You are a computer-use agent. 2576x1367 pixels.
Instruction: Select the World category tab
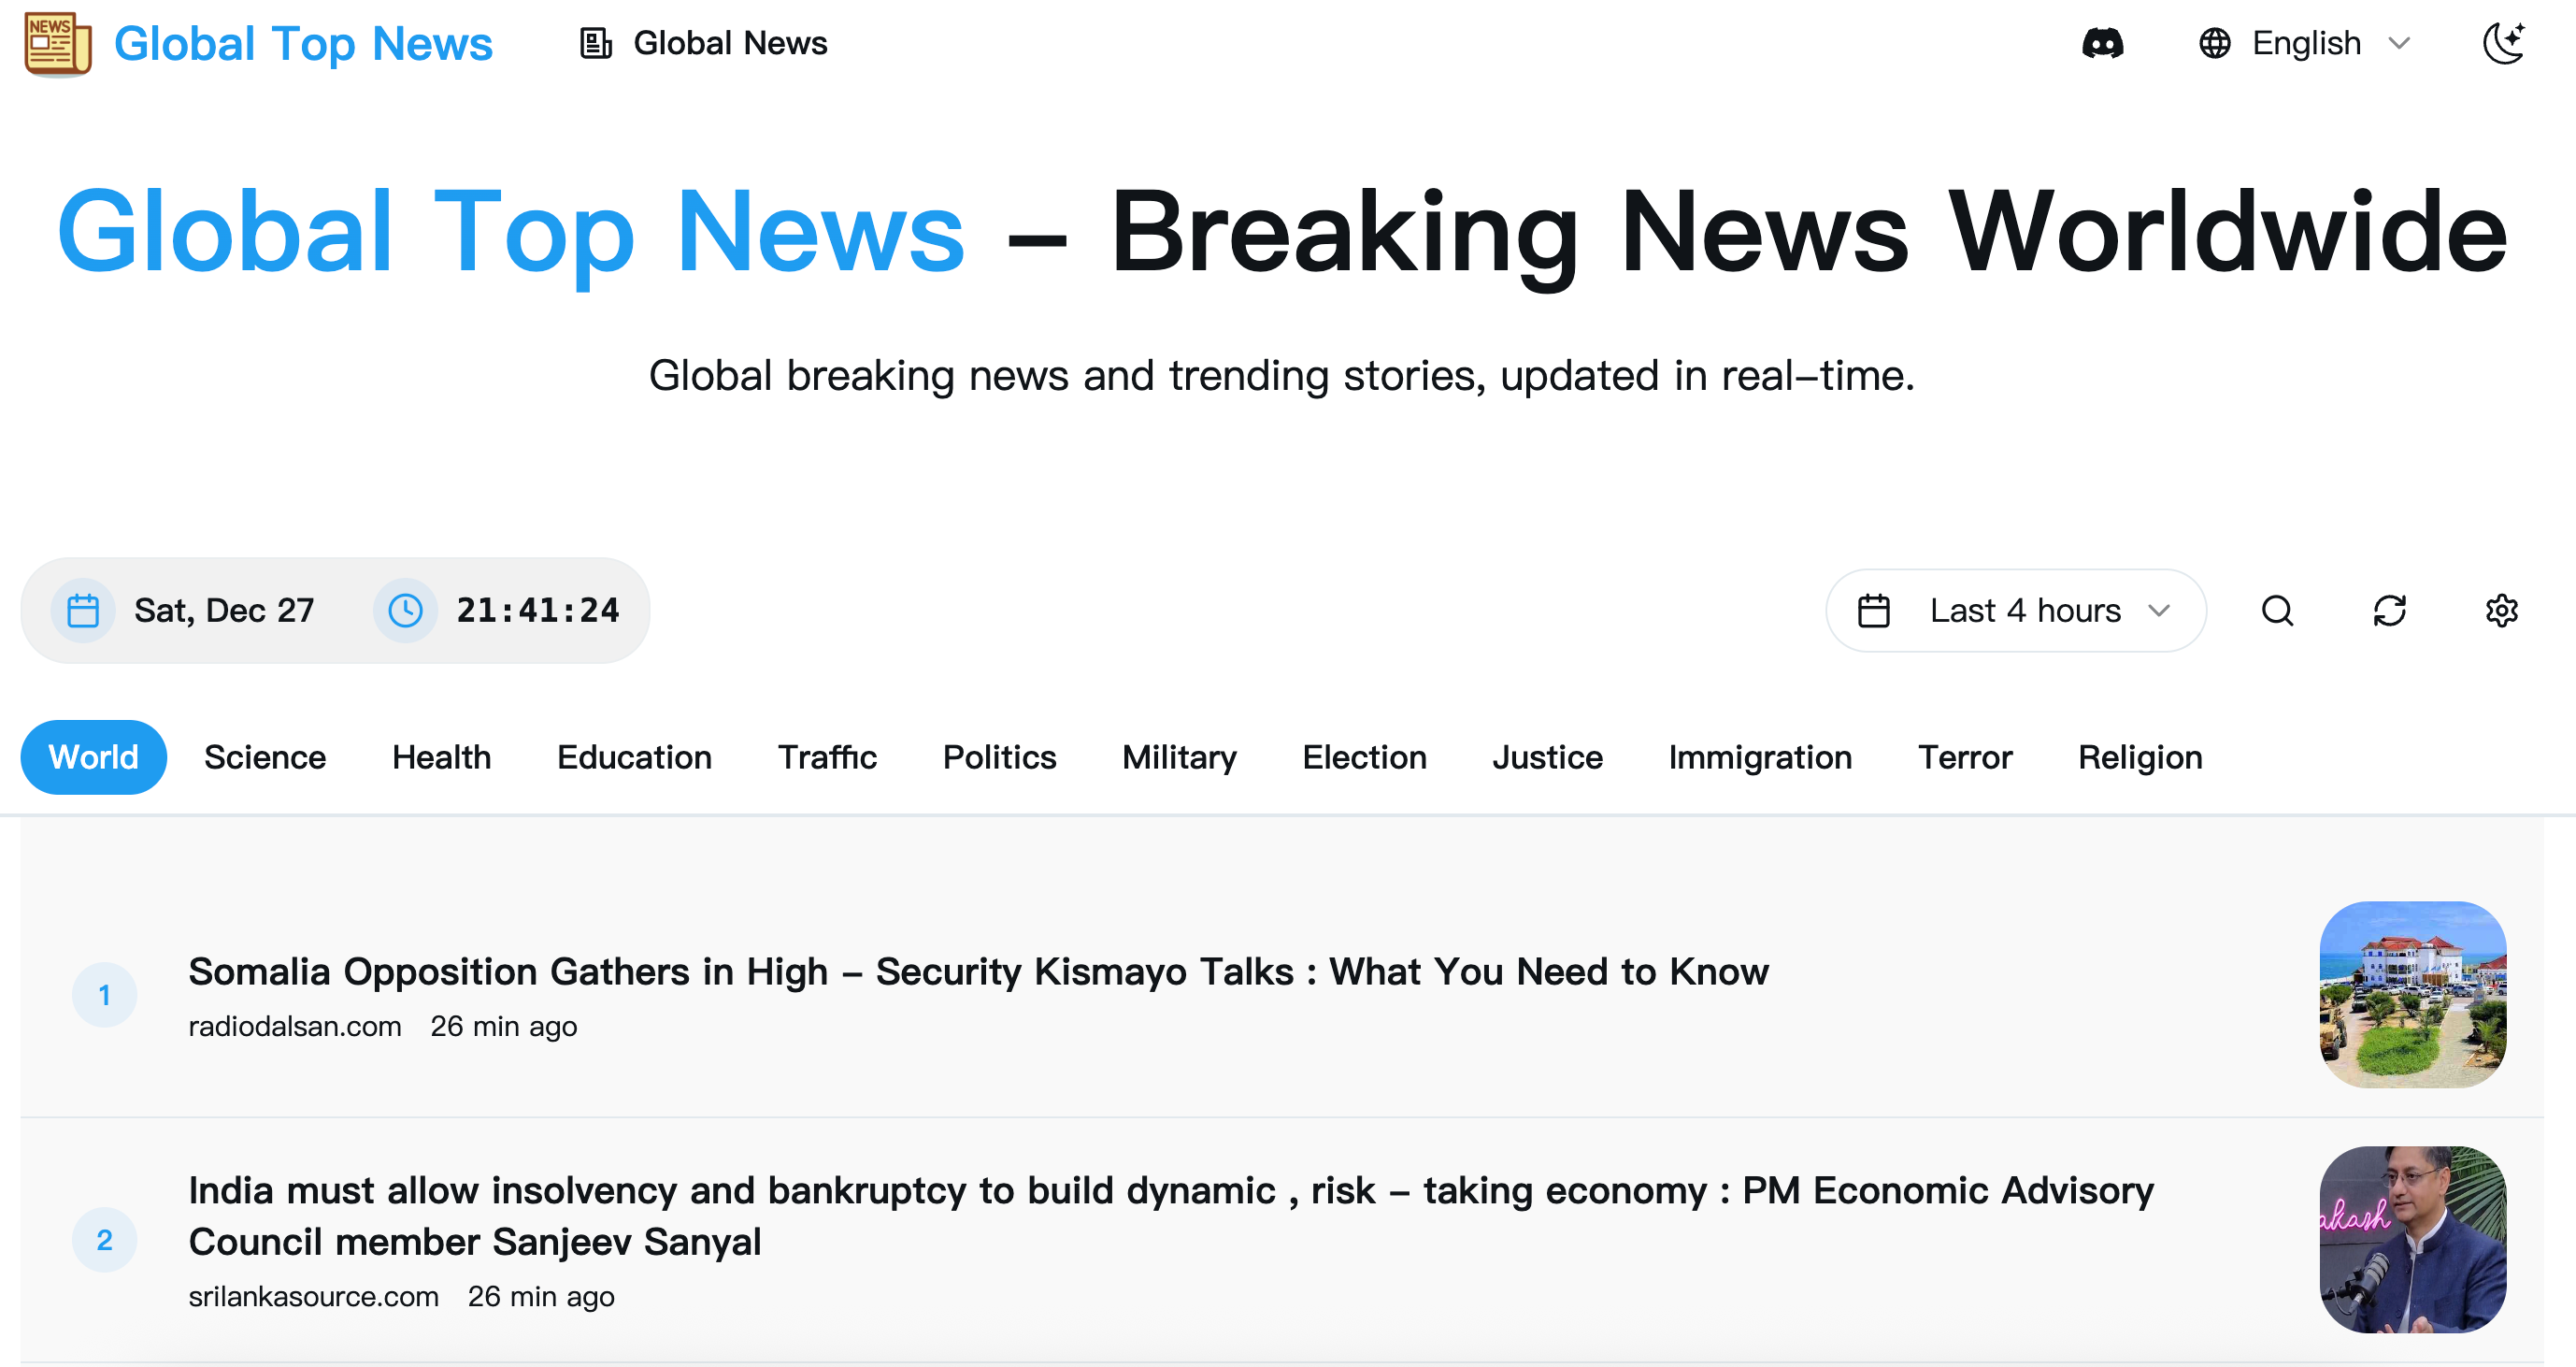[x=94, y=757]
